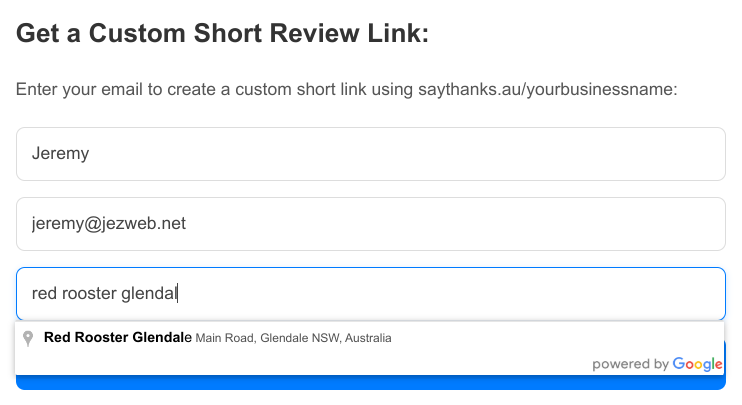Click the 'Get a Custom Short Review Link' heading
742x405 pixels.
coord(222,33)
